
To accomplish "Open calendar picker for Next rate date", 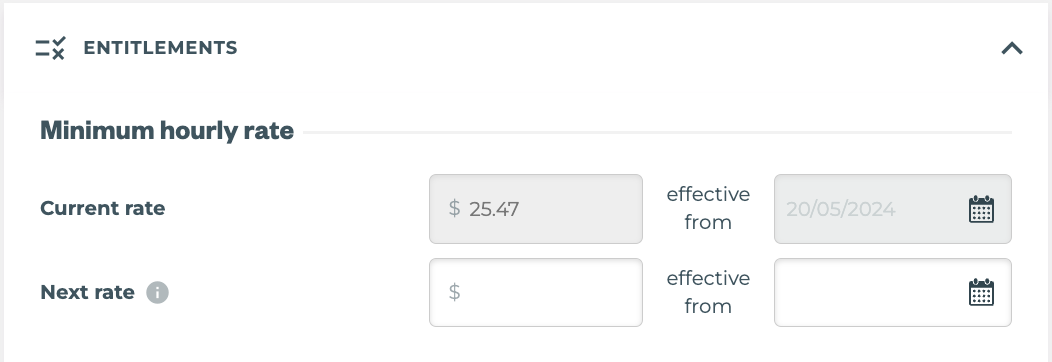I will tap(981, 293).
